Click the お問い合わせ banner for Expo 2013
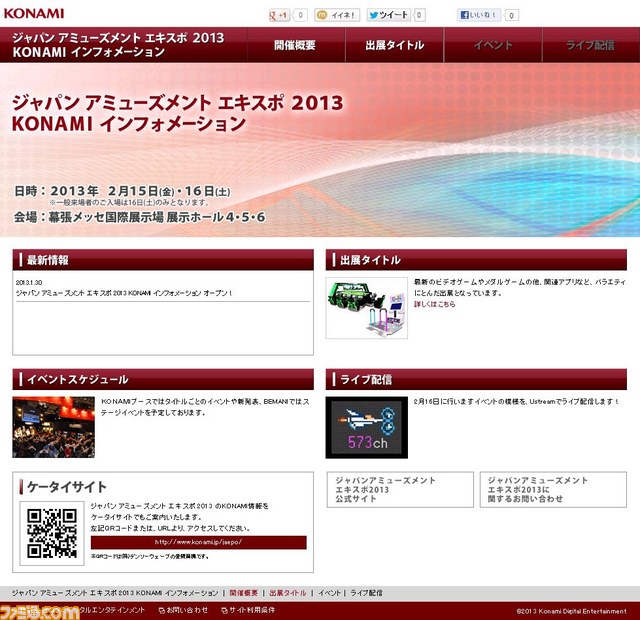The height and width of the screenshot is (620, 640). (553, 490)
